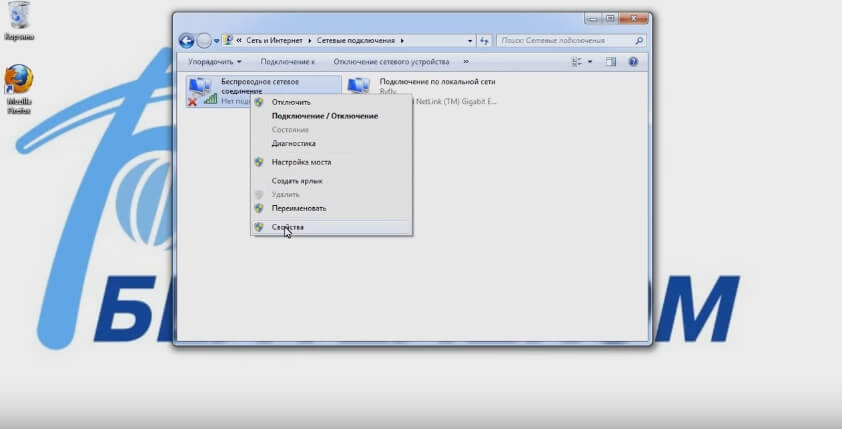Select 'Подключение по локальной сети' adapter icon

coord(359,86)
